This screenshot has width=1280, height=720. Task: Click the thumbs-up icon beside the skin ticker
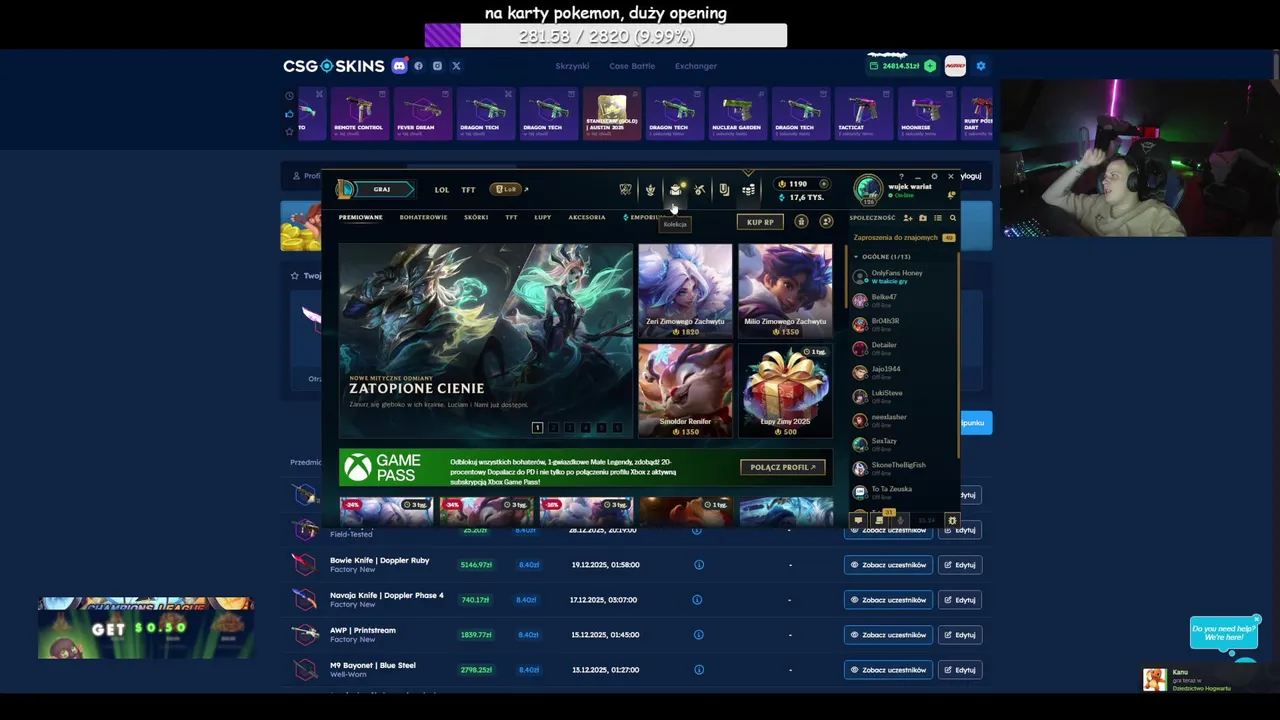tap(289, 114)
